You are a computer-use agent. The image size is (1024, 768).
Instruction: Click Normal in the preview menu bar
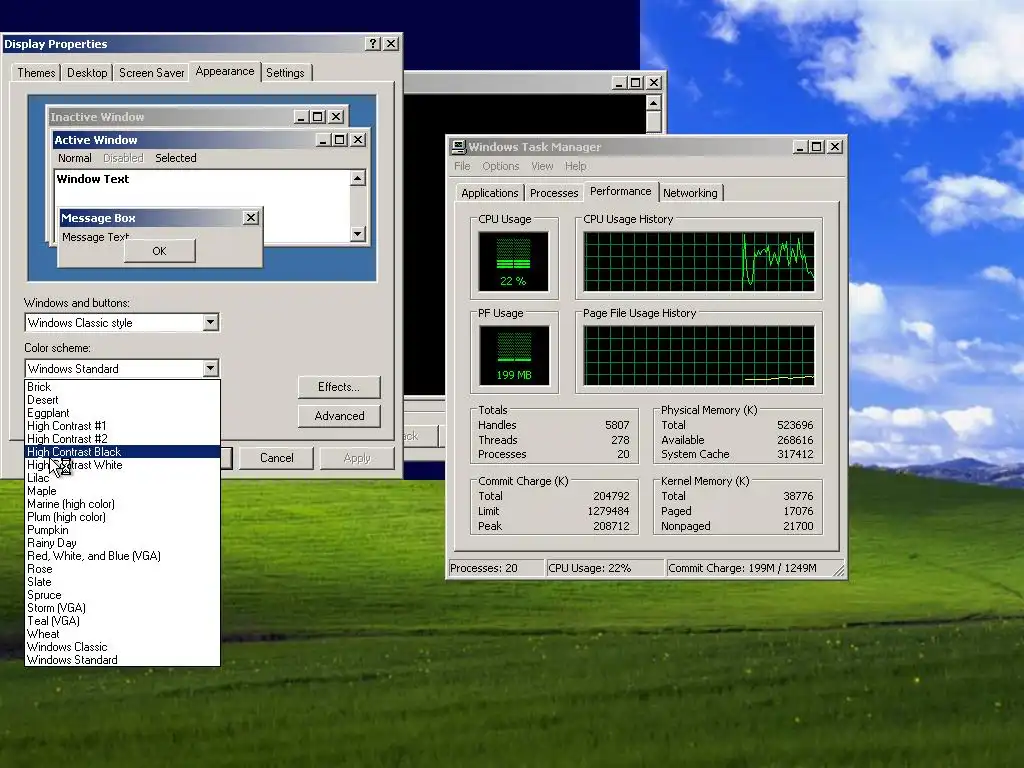click(x=74, y=158)
